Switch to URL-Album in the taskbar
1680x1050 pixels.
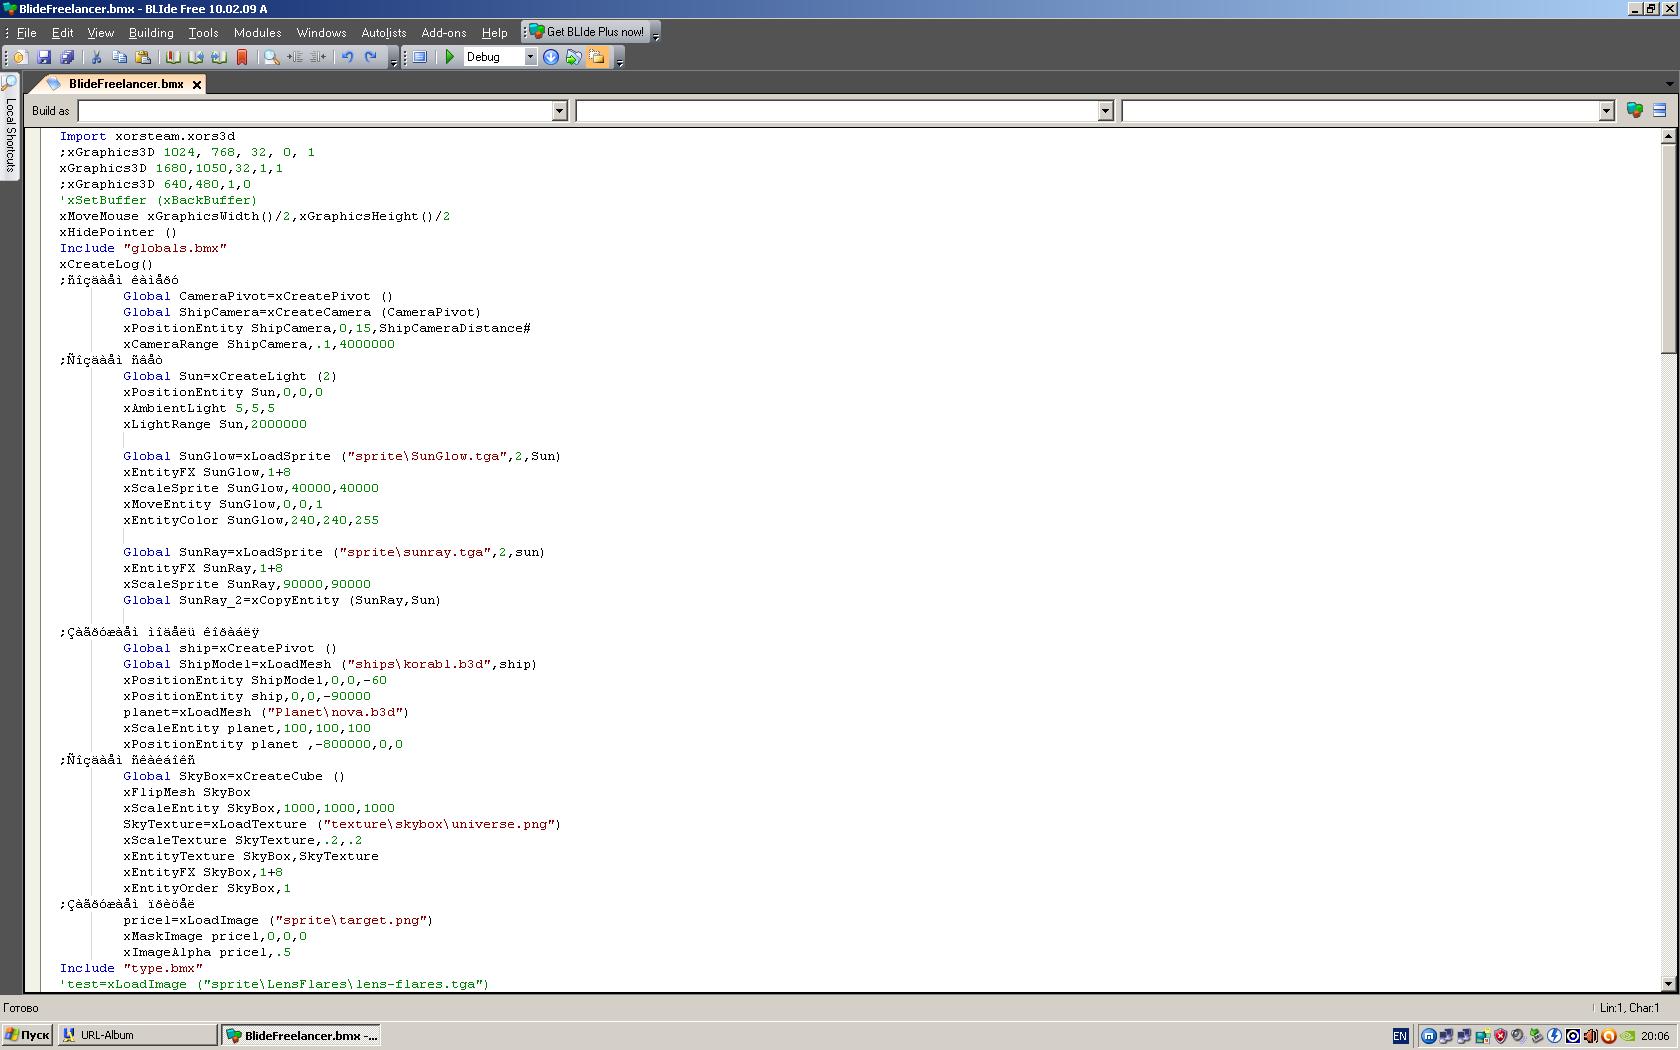[x=137, y=1035]
